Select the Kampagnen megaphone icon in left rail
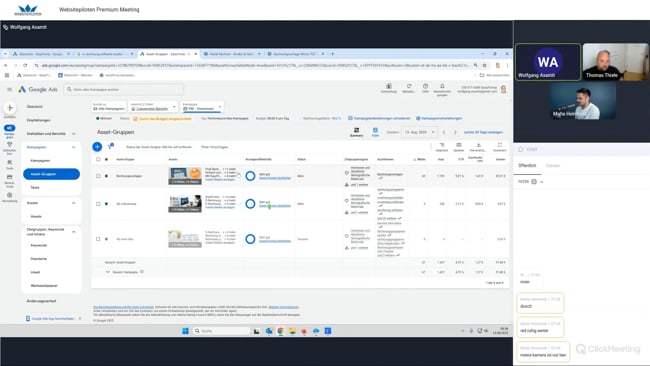Viewport: 650px width, 366px height. [10, 128]
